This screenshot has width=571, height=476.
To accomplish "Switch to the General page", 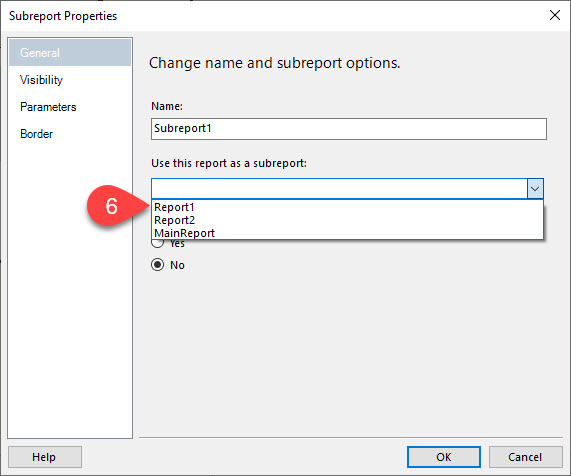I will (70, 53).
